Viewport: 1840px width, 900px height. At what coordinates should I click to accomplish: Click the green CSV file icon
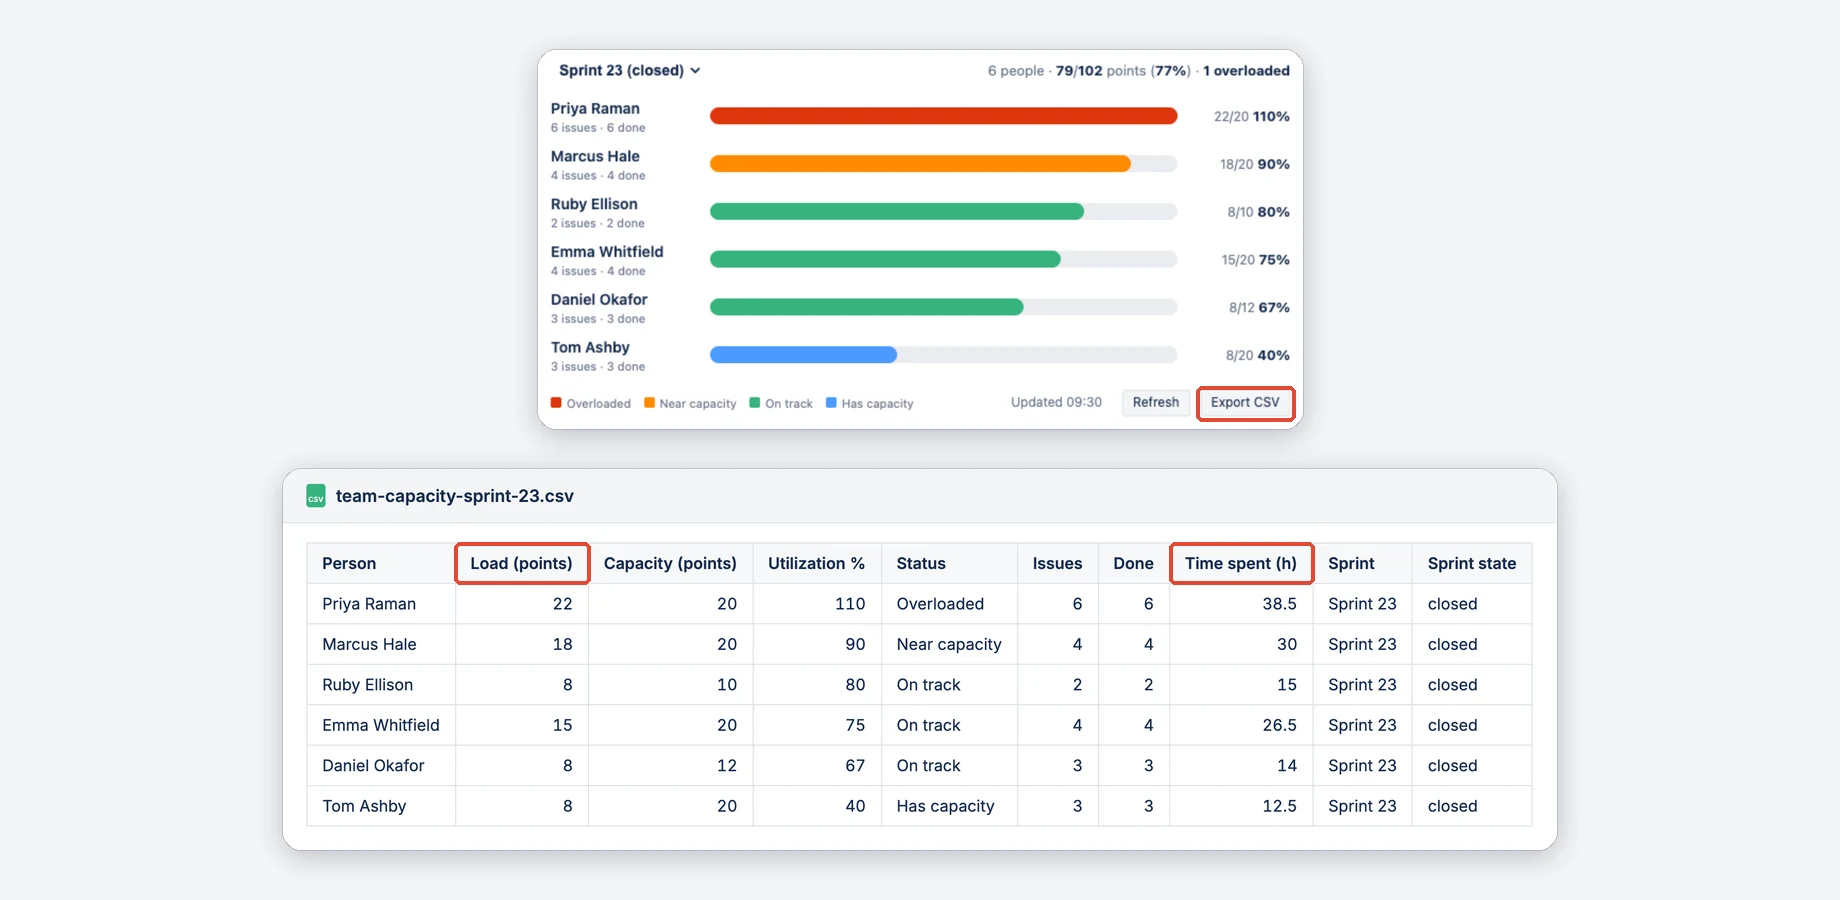(x=316, y=496)
